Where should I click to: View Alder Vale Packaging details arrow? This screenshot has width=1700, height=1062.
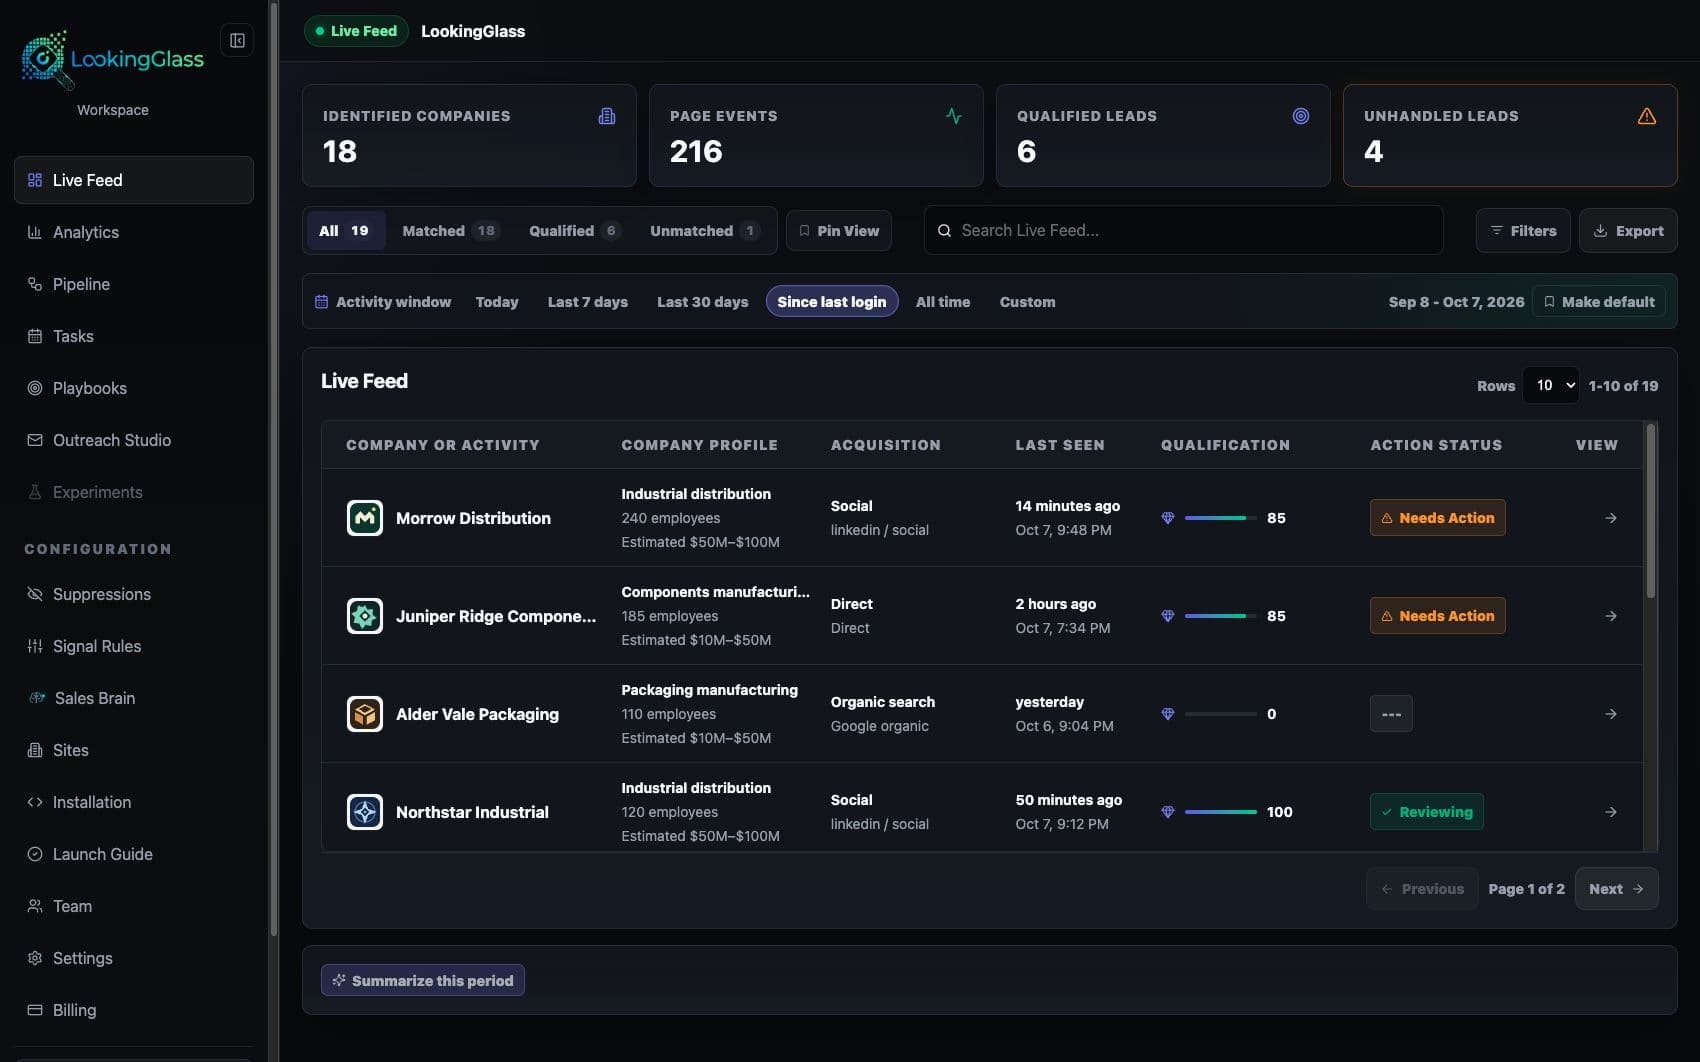click(1610, 714)
